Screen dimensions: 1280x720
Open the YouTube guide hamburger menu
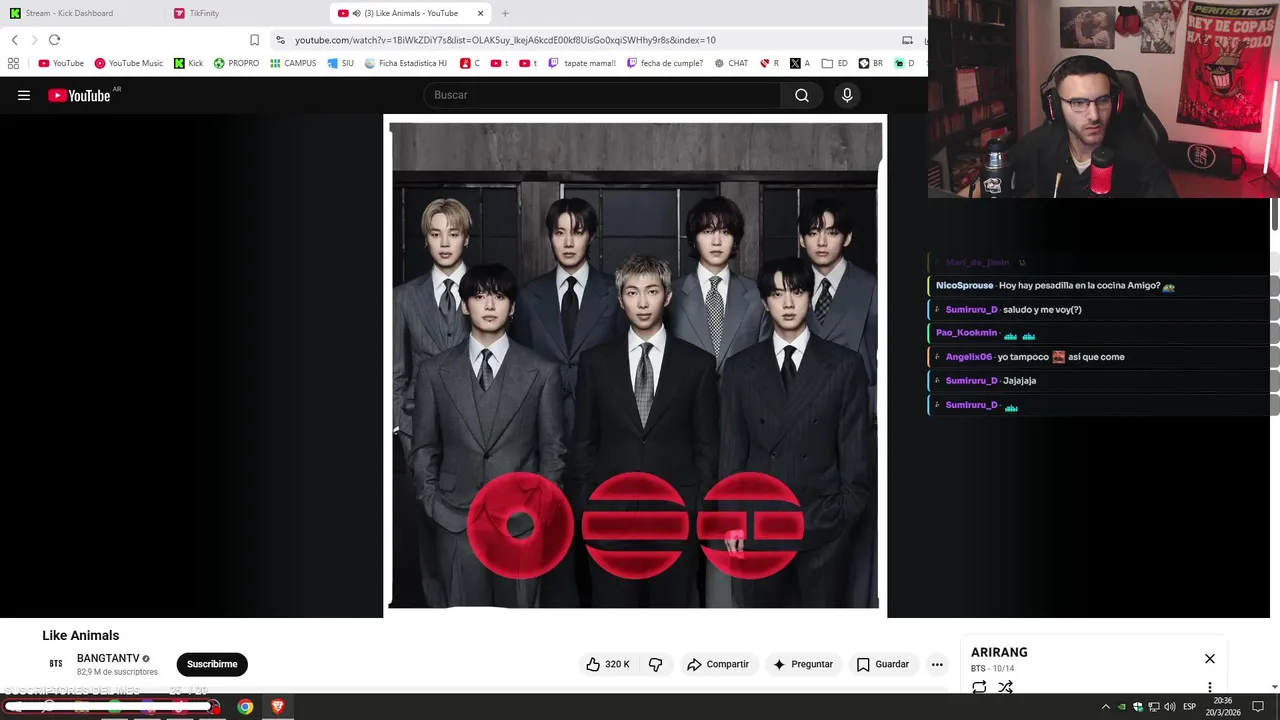[24, 95]
